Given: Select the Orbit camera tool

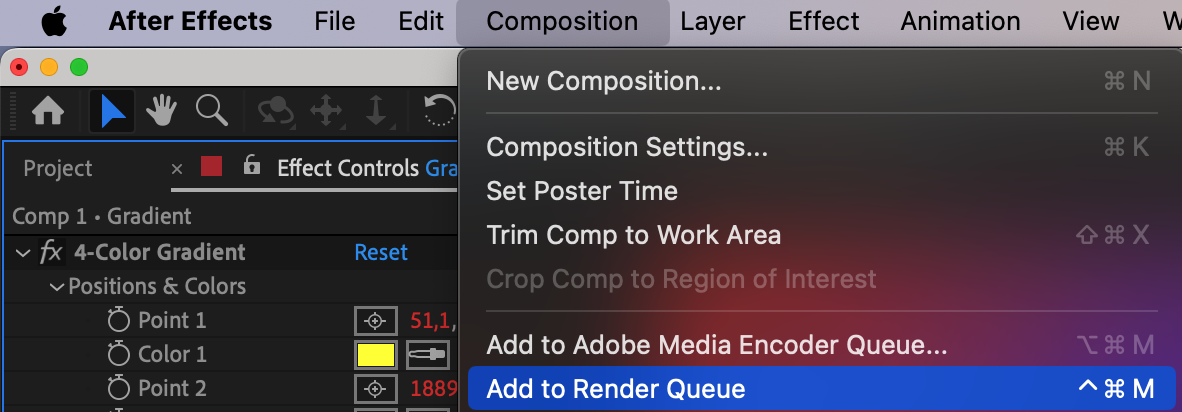Looking at the screenshot, I should click(x=276, y=111).
